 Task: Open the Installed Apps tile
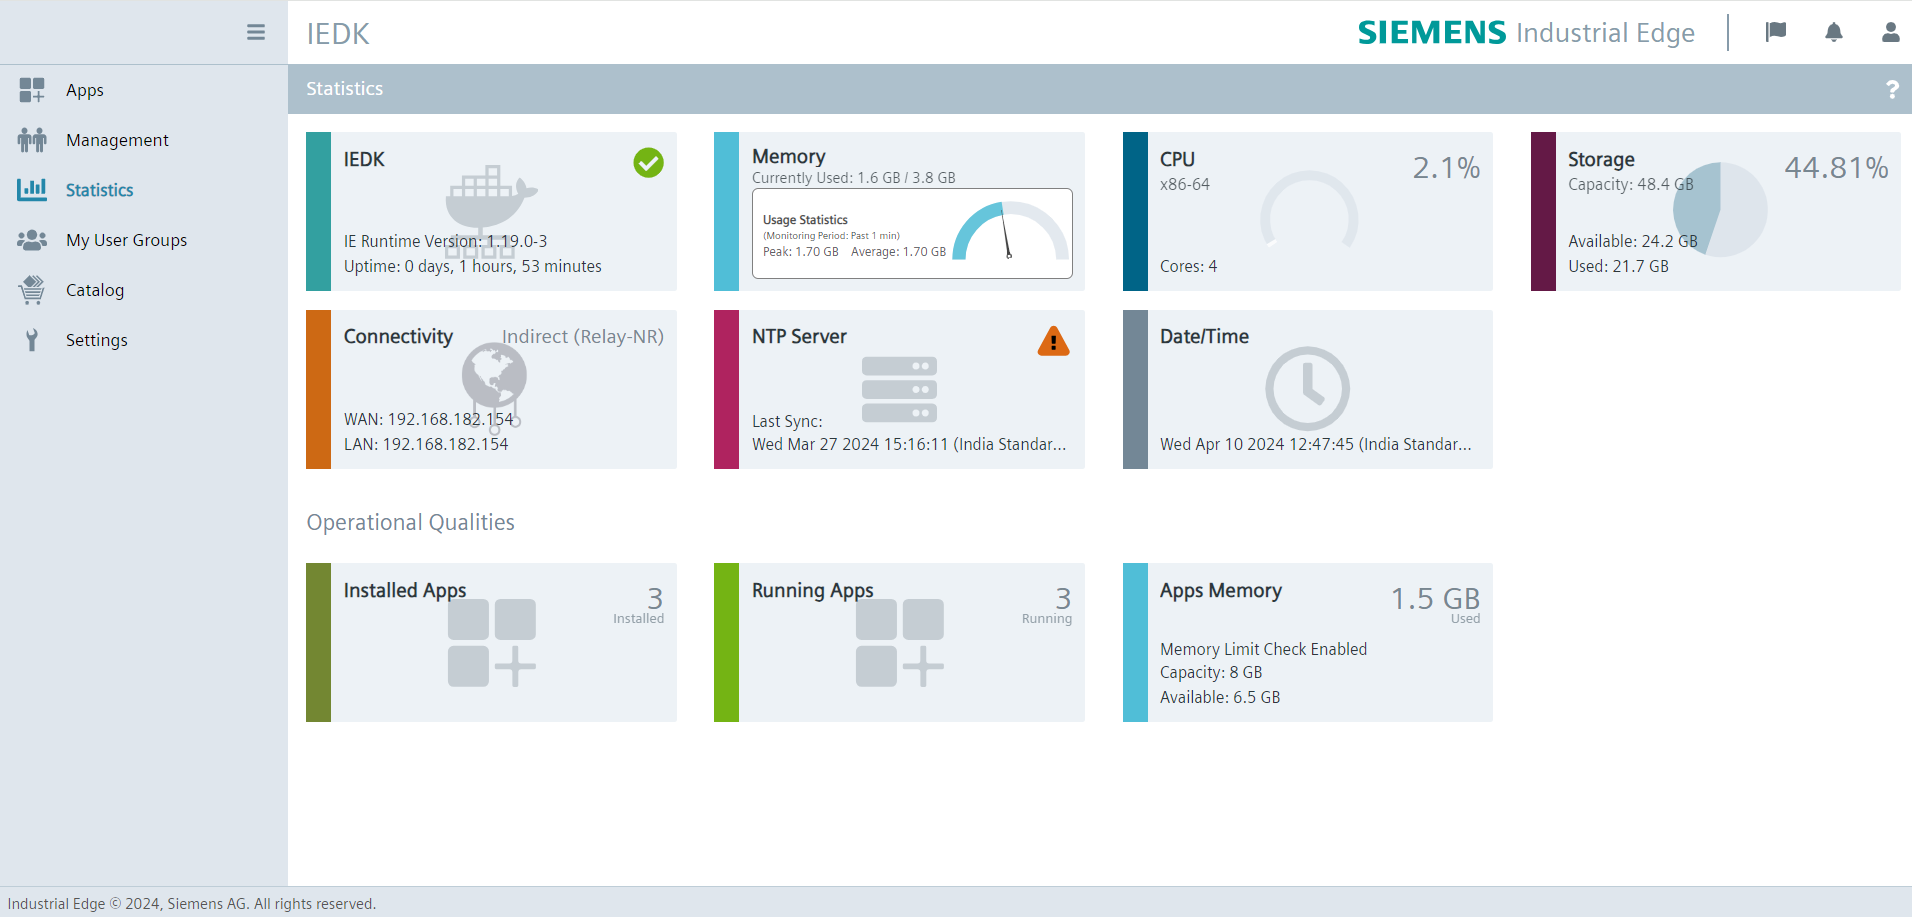[491, 642]
